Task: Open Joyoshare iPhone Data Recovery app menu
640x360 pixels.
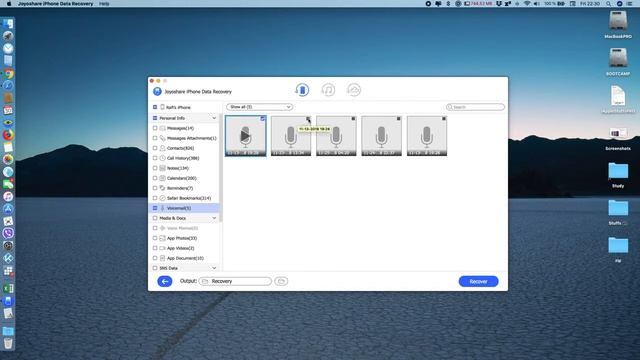Action: (56, 4)
